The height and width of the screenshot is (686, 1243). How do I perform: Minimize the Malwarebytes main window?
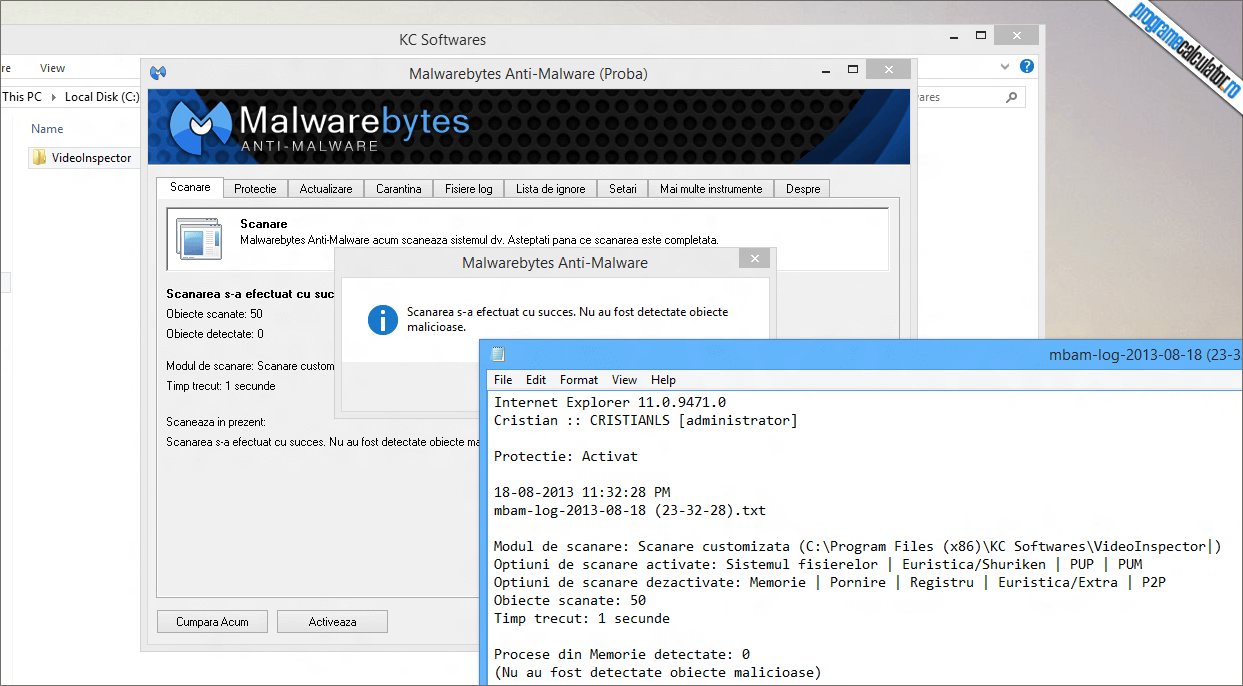pyautogui.click(x=826, y=70)
